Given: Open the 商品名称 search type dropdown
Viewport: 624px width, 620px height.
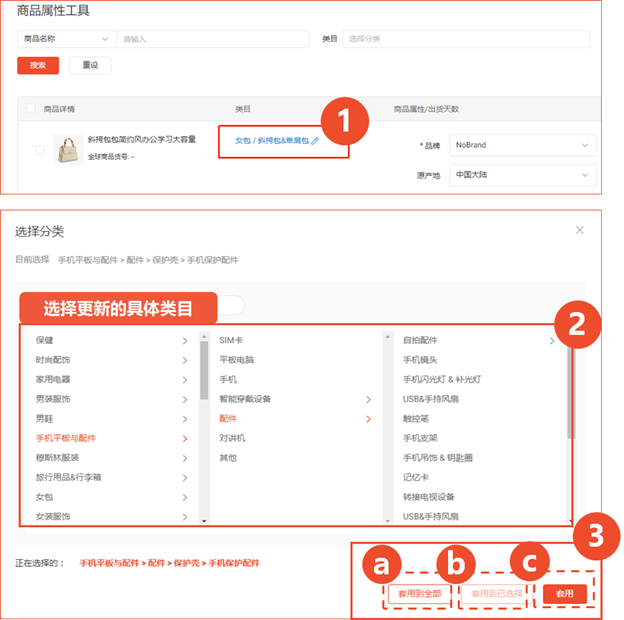Looking at the screenshot, I should (66, 39).
